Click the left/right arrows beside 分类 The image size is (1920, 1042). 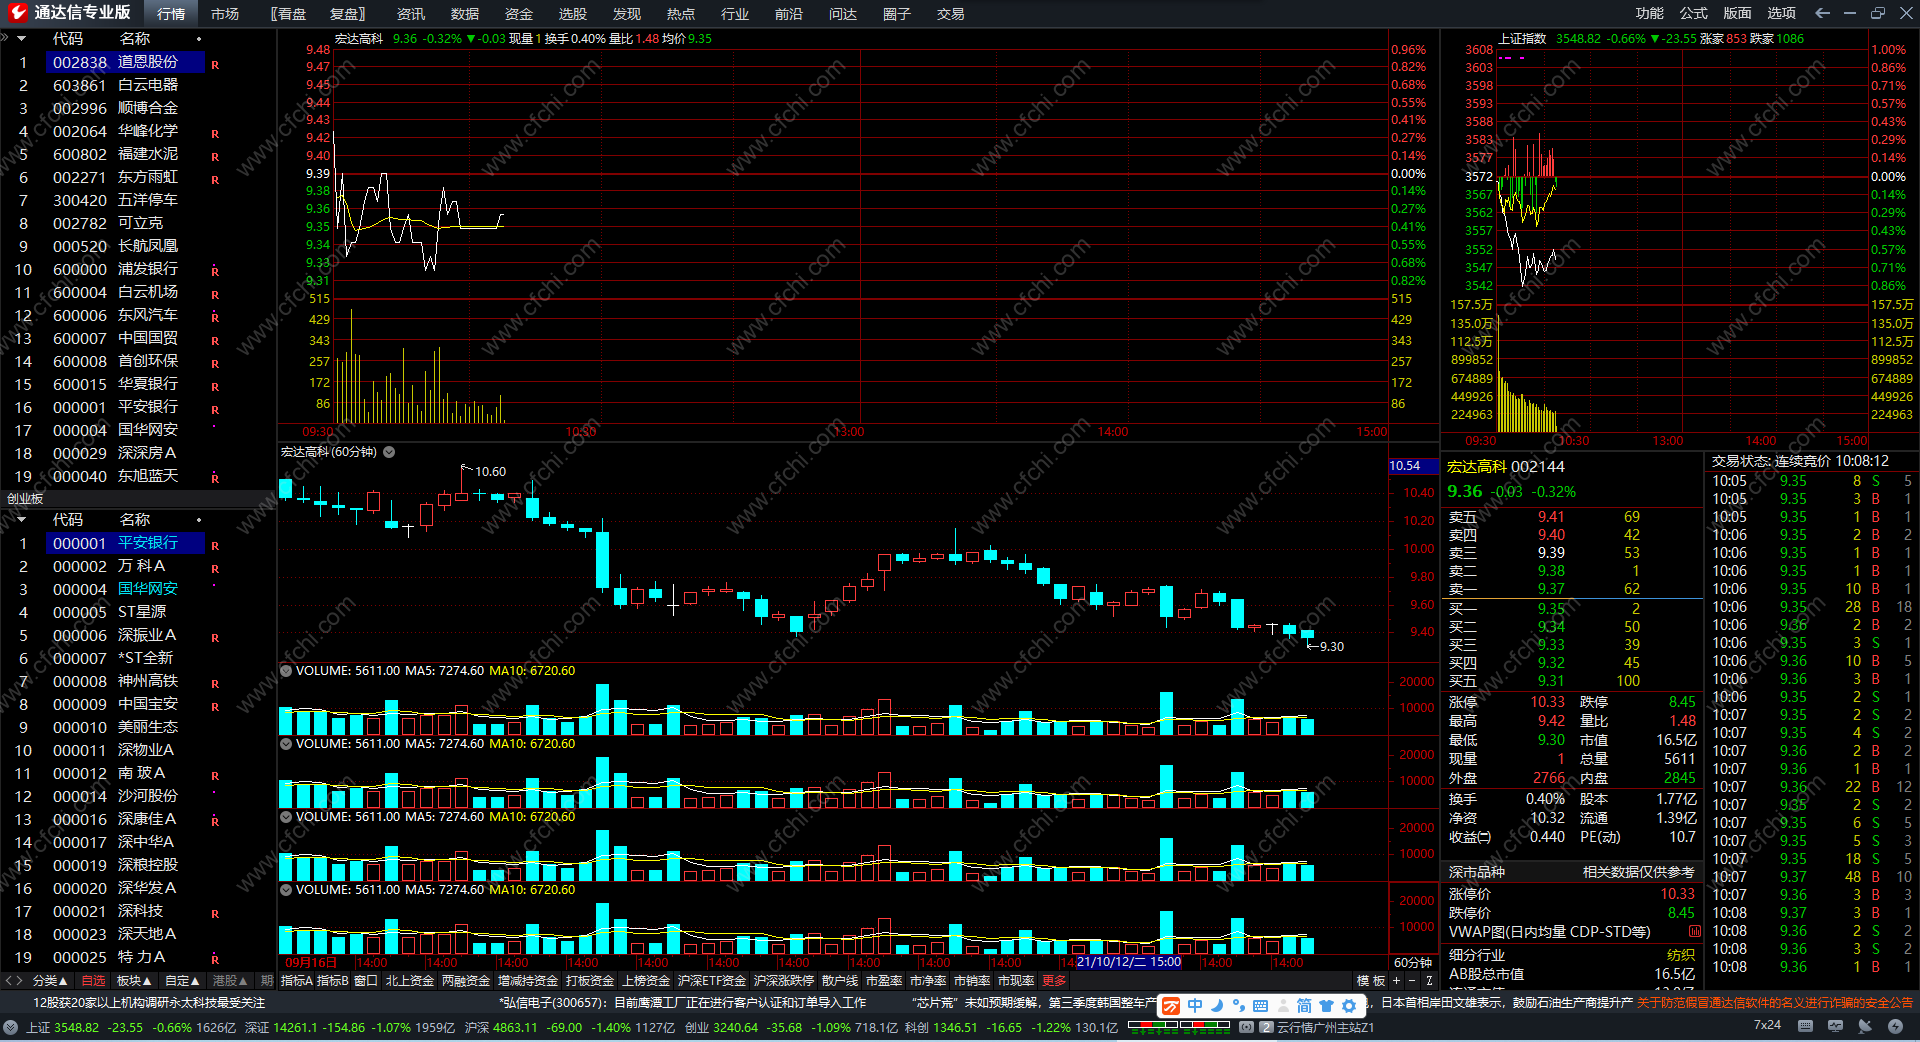(x=14, y=981)
